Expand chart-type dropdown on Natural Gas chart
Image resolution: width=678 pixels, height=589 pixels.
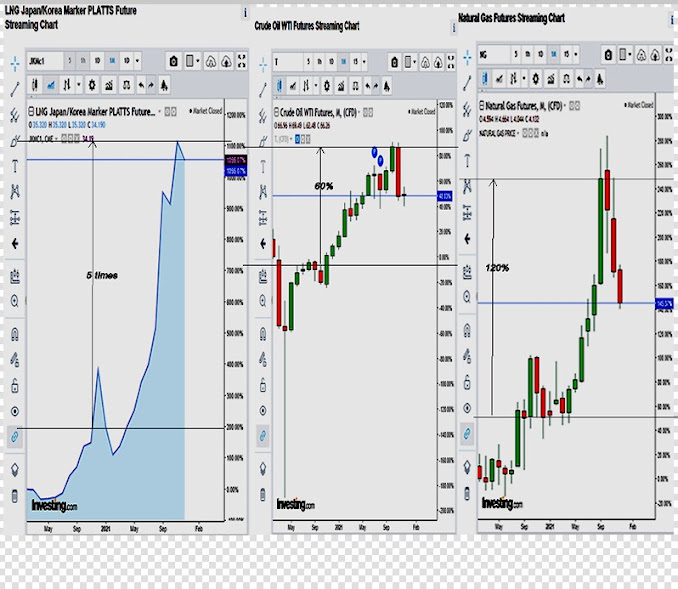(524, 79)
